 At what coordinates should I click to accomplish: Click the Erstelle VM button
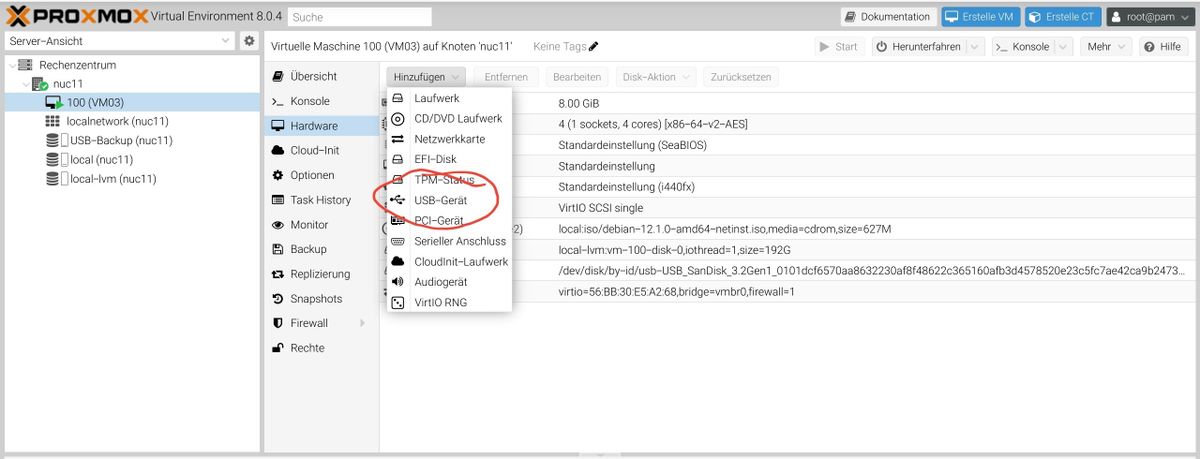[x=980, y=17]
